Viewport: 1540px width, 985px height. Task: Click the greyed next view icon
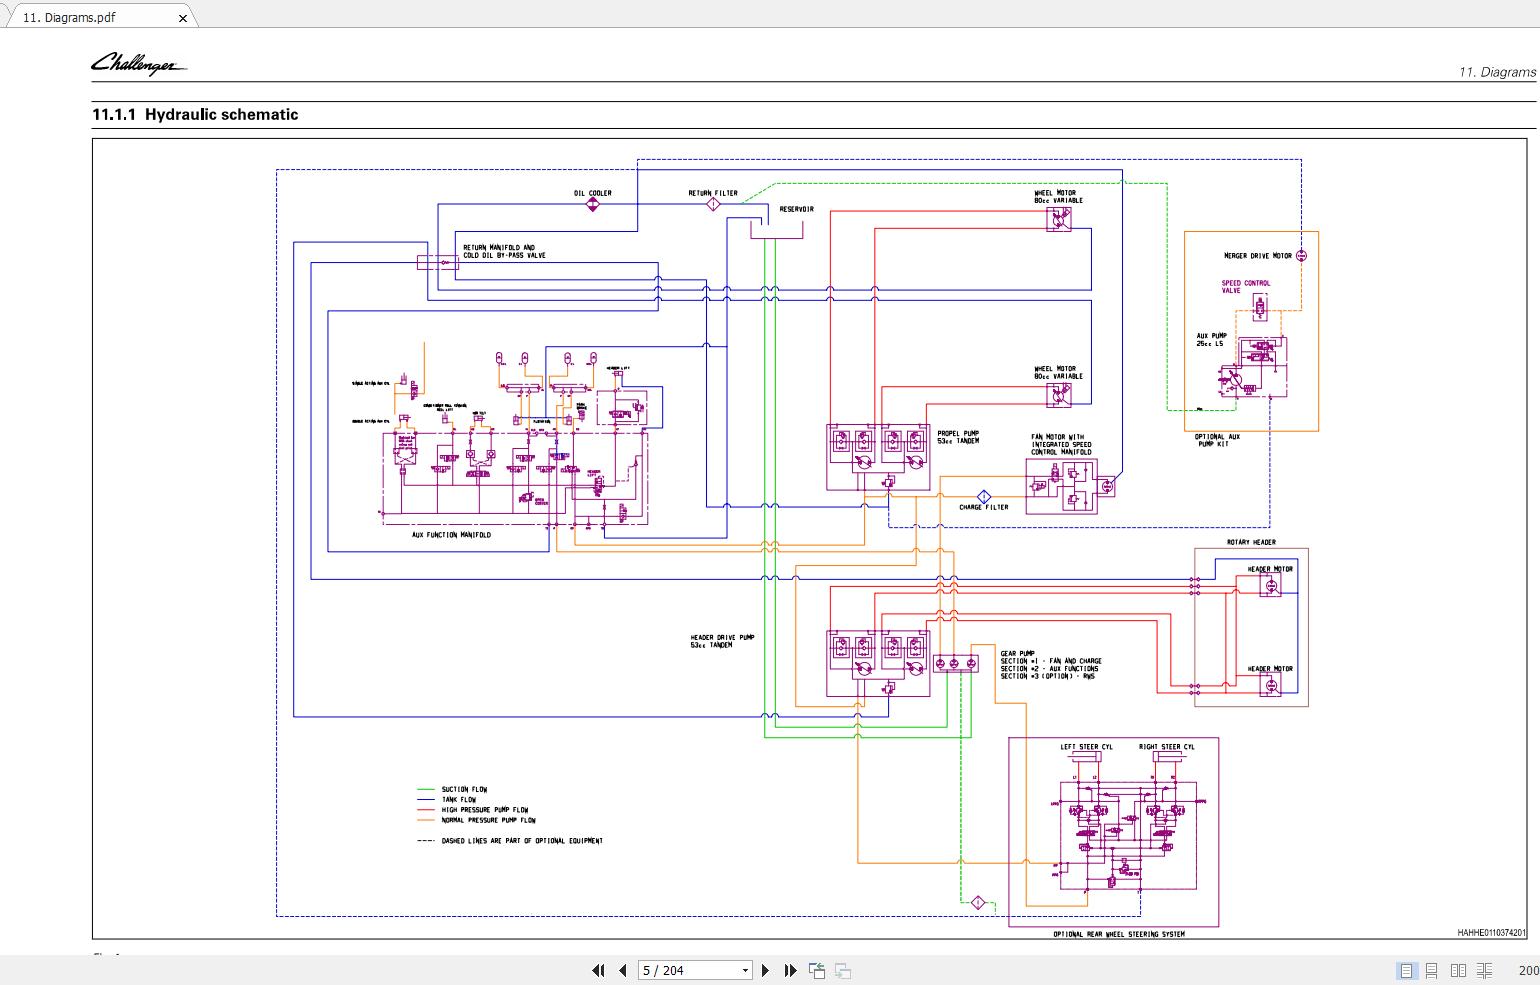(x=843, y=970)
